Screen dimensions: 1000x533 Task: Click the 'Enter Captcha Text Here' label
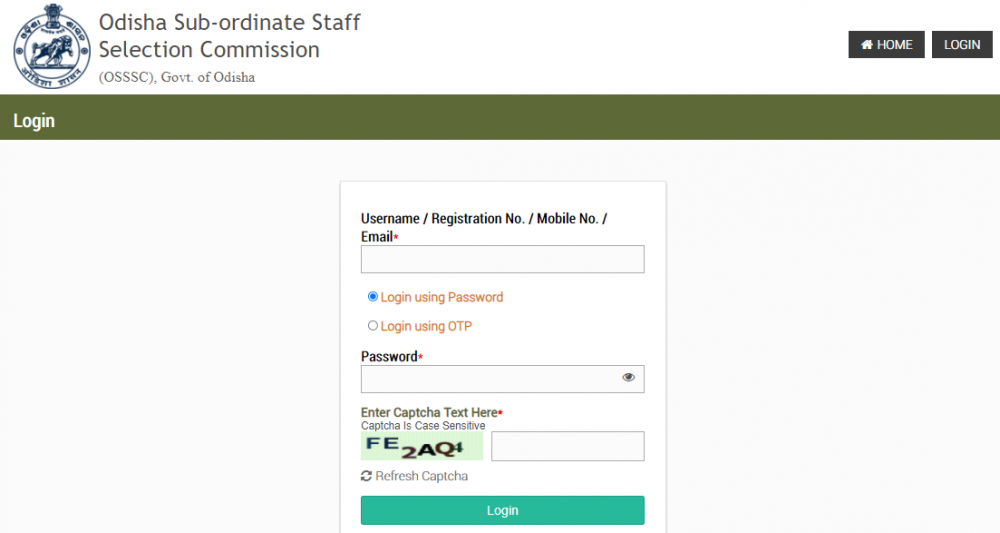pyautogui.click(x=428, y=413)
